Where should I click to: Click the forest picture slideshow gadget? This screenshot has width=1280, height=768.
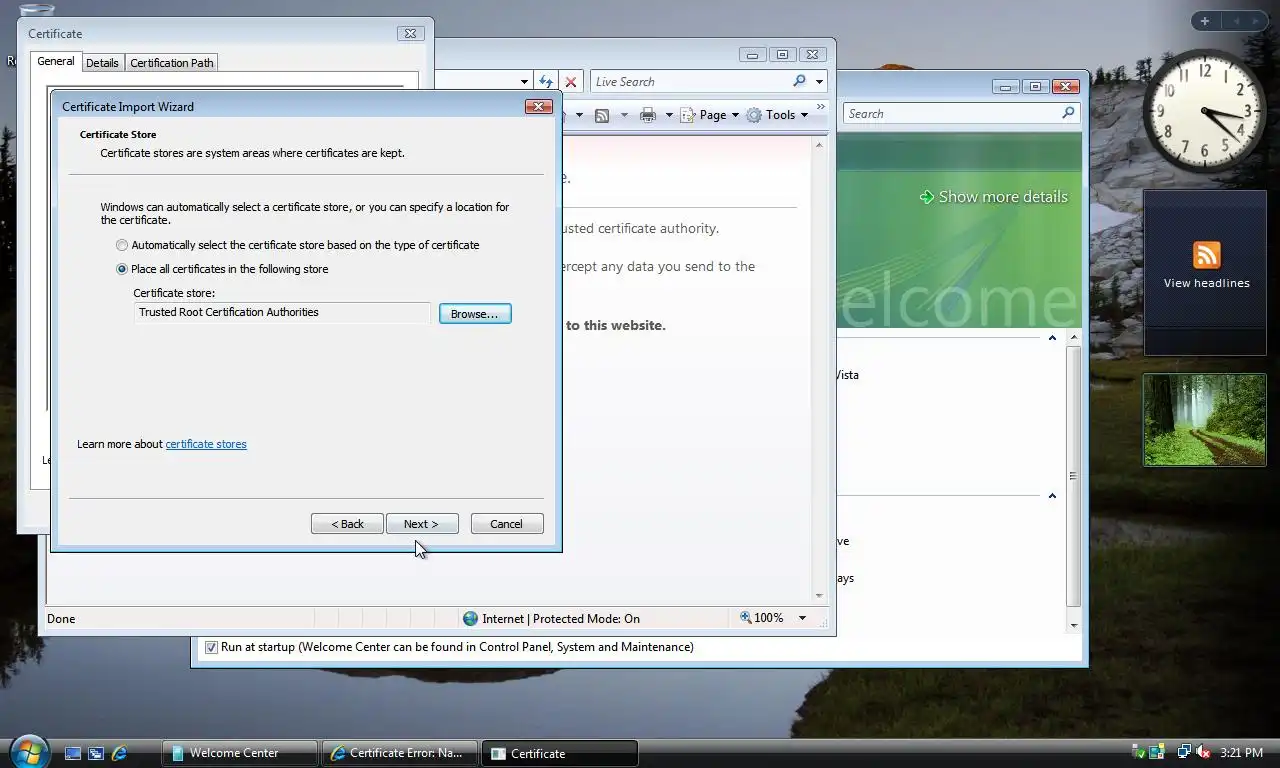(x=1205, y=420)
